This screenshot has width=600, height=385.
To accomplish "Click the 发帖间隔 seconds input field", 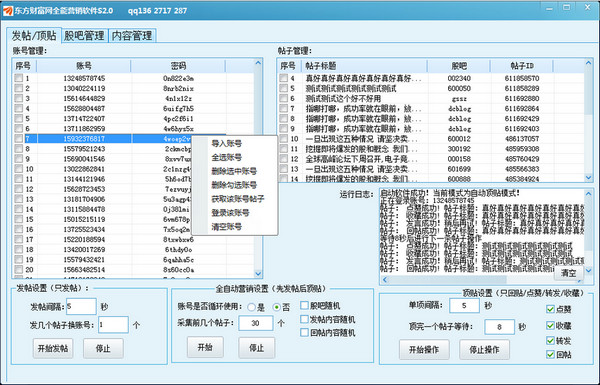I will 81,307.
